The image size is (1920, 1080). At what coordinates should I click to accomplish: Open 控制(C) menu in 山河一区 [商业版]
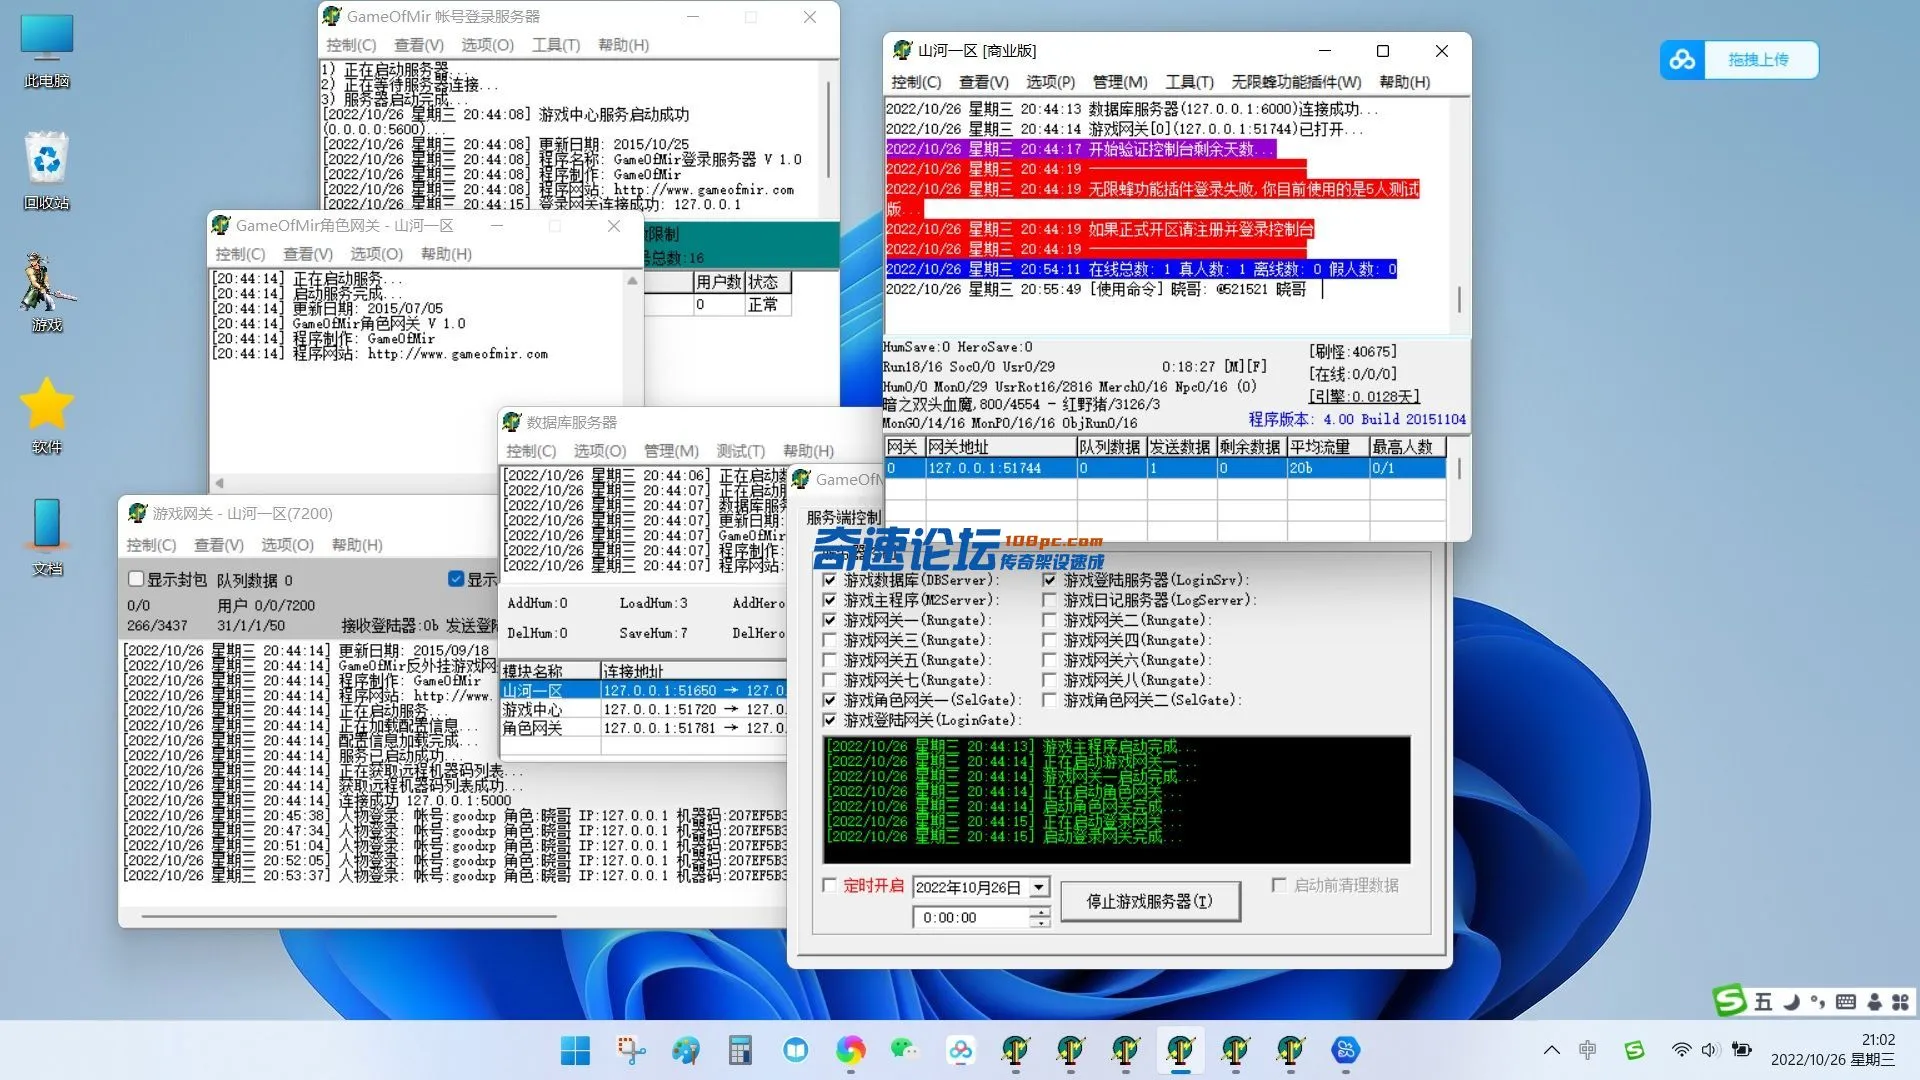916,82
